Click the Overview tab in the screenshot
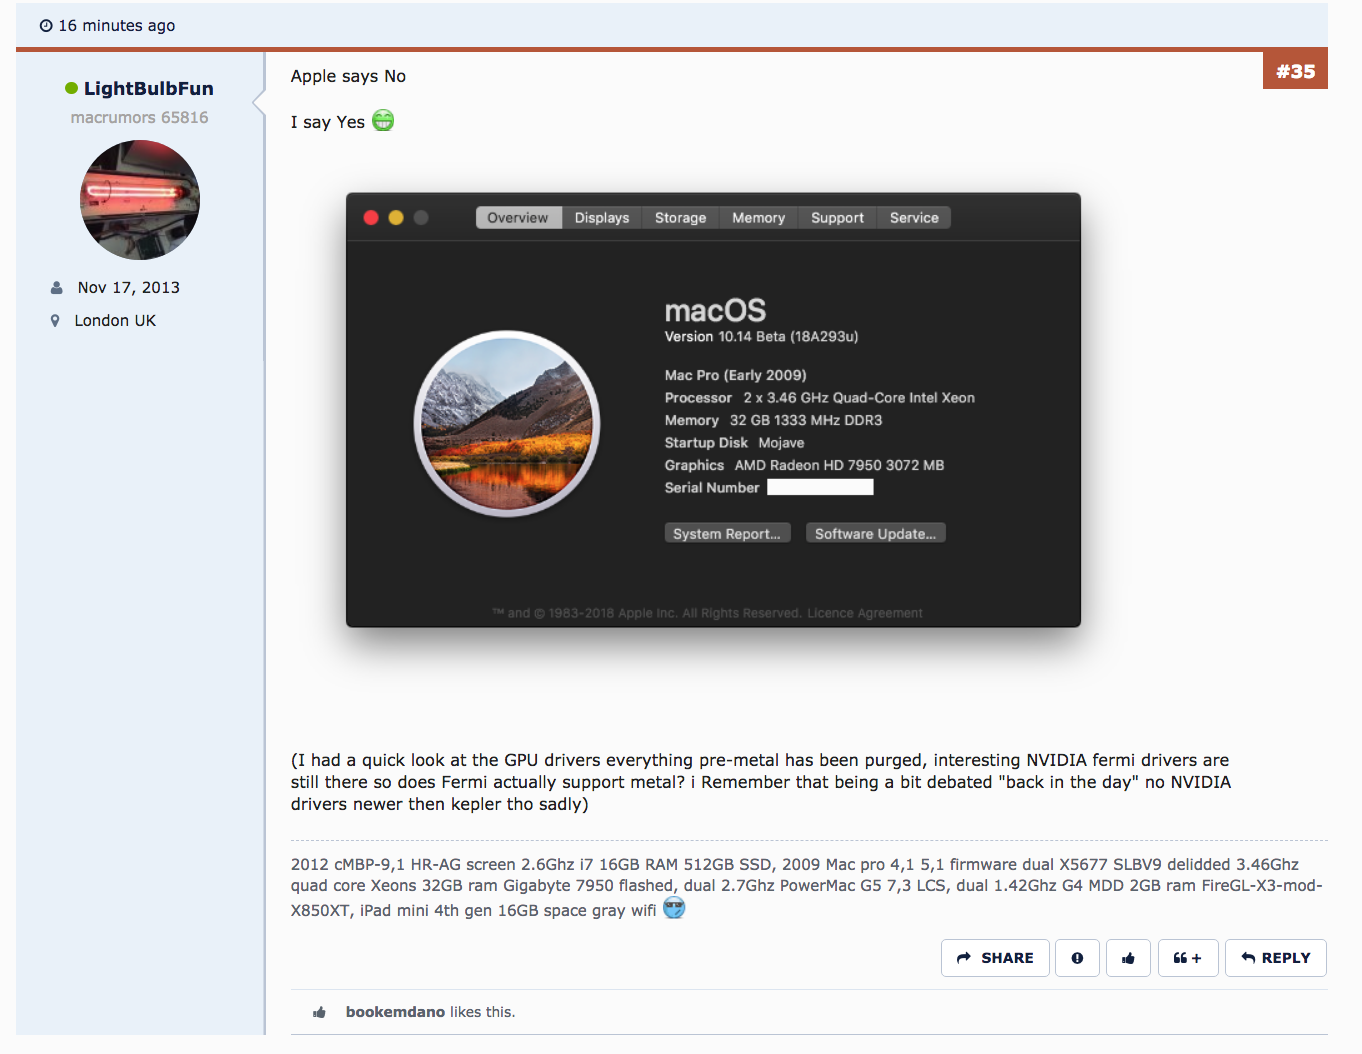The width and height of the screenshot is (1362, 1054). (518, 218)
